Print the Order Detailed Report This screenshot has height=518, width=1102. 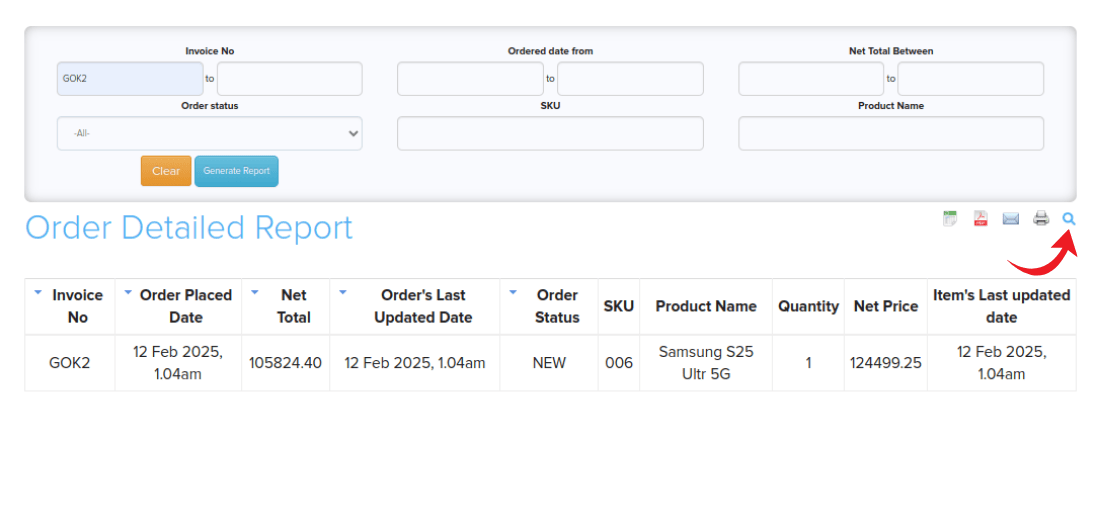[x=1041, y=219]
